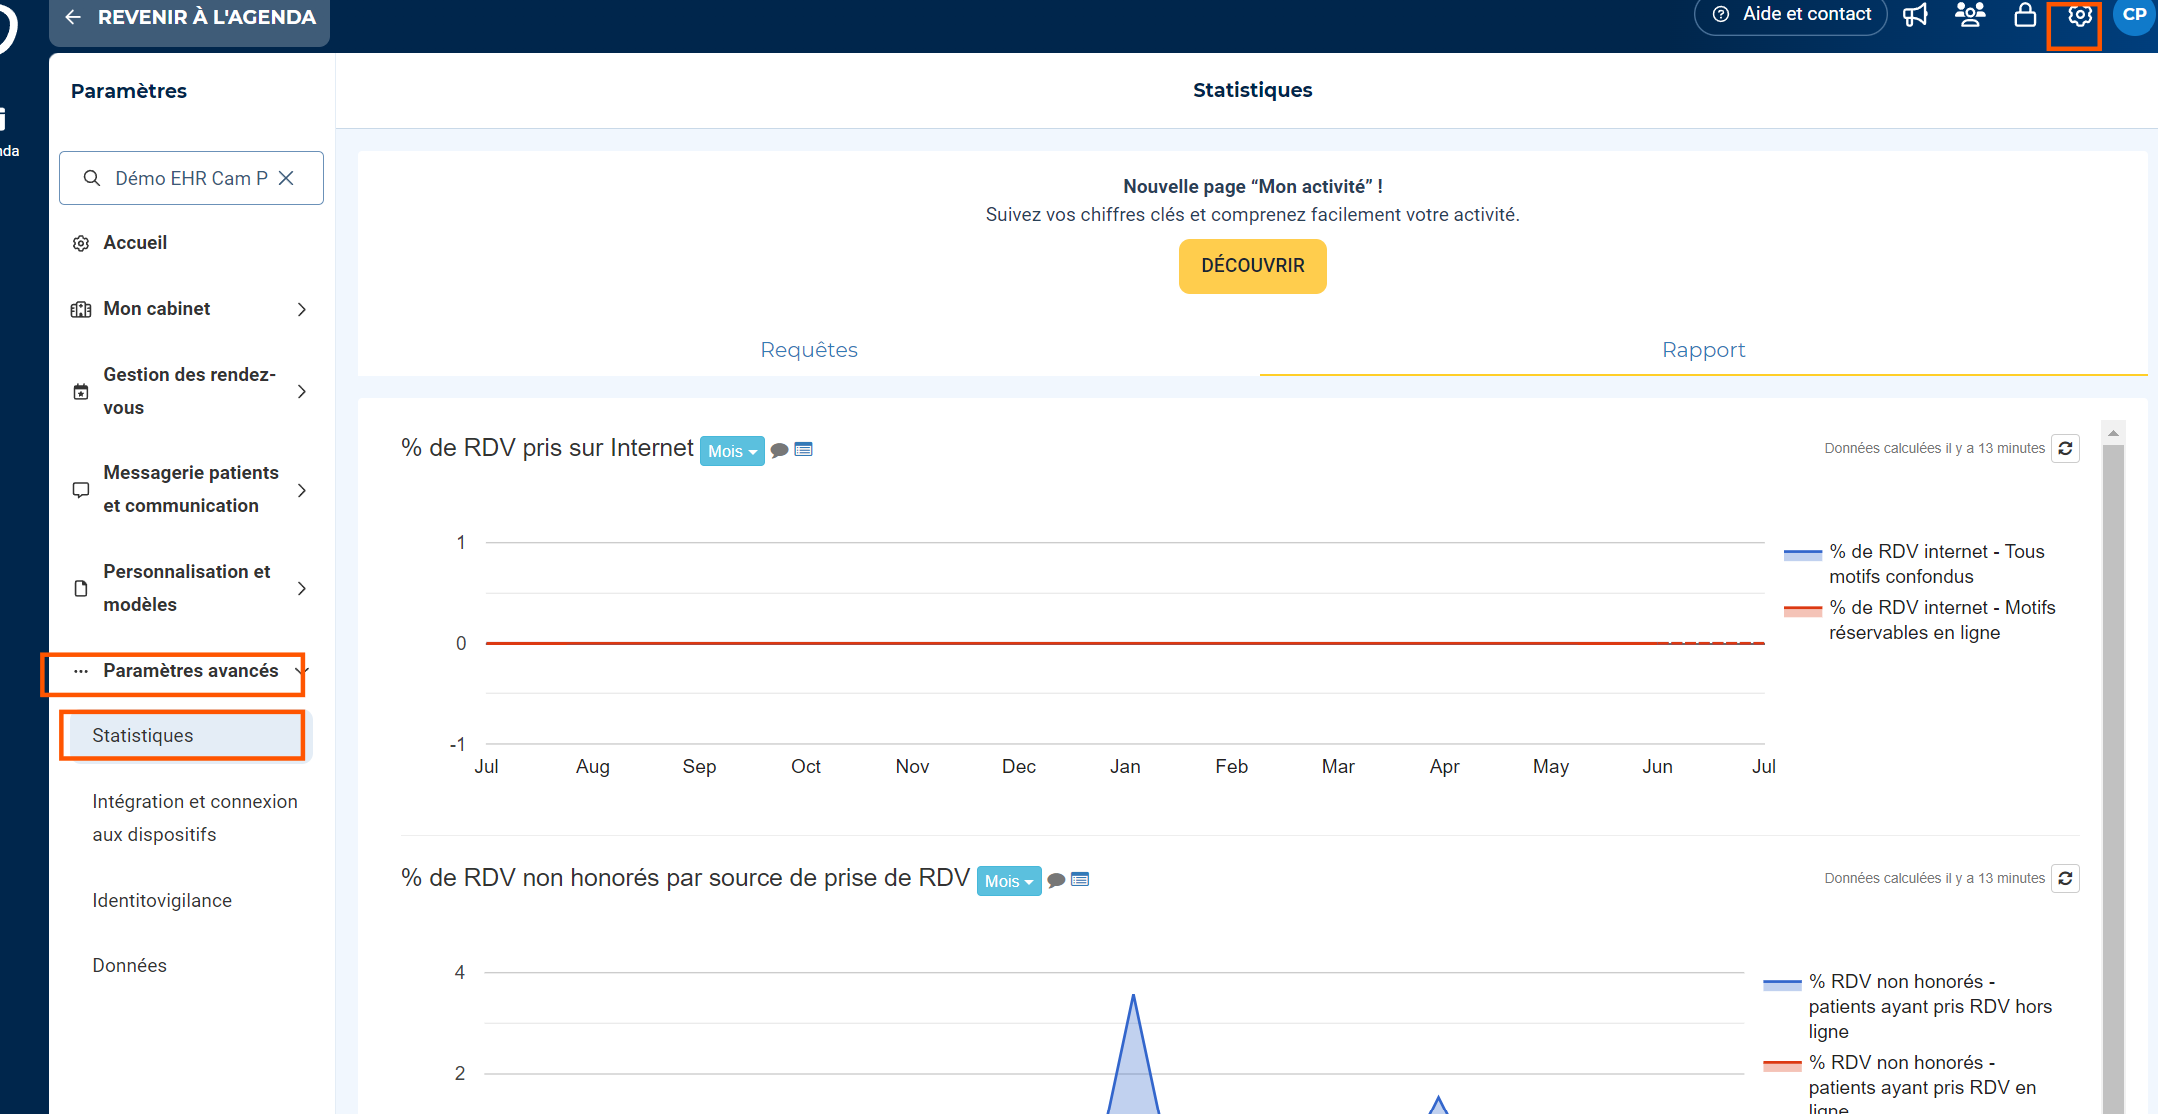The image size is (2158, 1114).
Task: Open comment bubble beside '% de RDV pris sur Internet'
Action: point(780,450)
